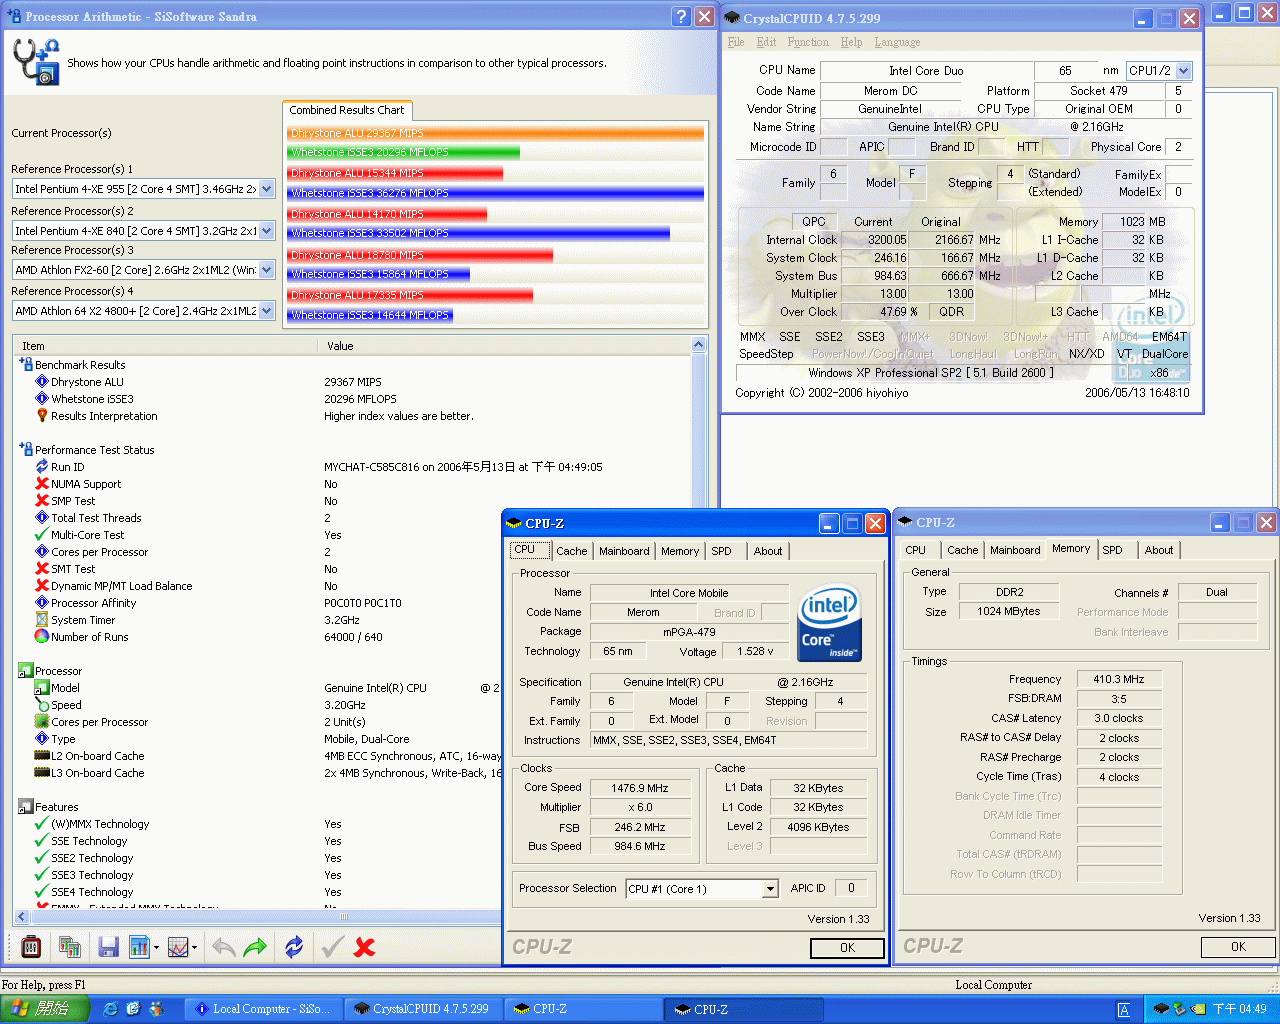Click the green Whetstone iSSE3 20296 MFLOPS bar
Image resolution: width=1280 pixels, height=1024 pixels.
[404, 153]
